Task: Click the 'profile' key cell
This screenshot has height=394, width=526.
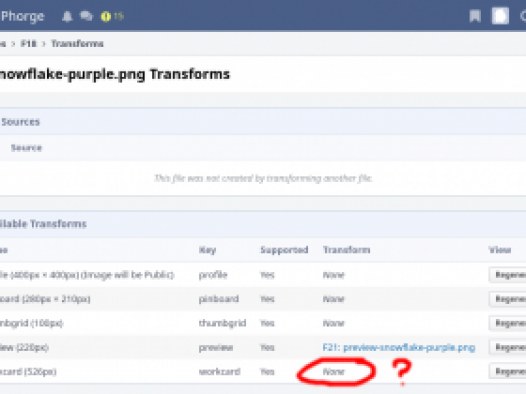Action: [x=213, y=275]
